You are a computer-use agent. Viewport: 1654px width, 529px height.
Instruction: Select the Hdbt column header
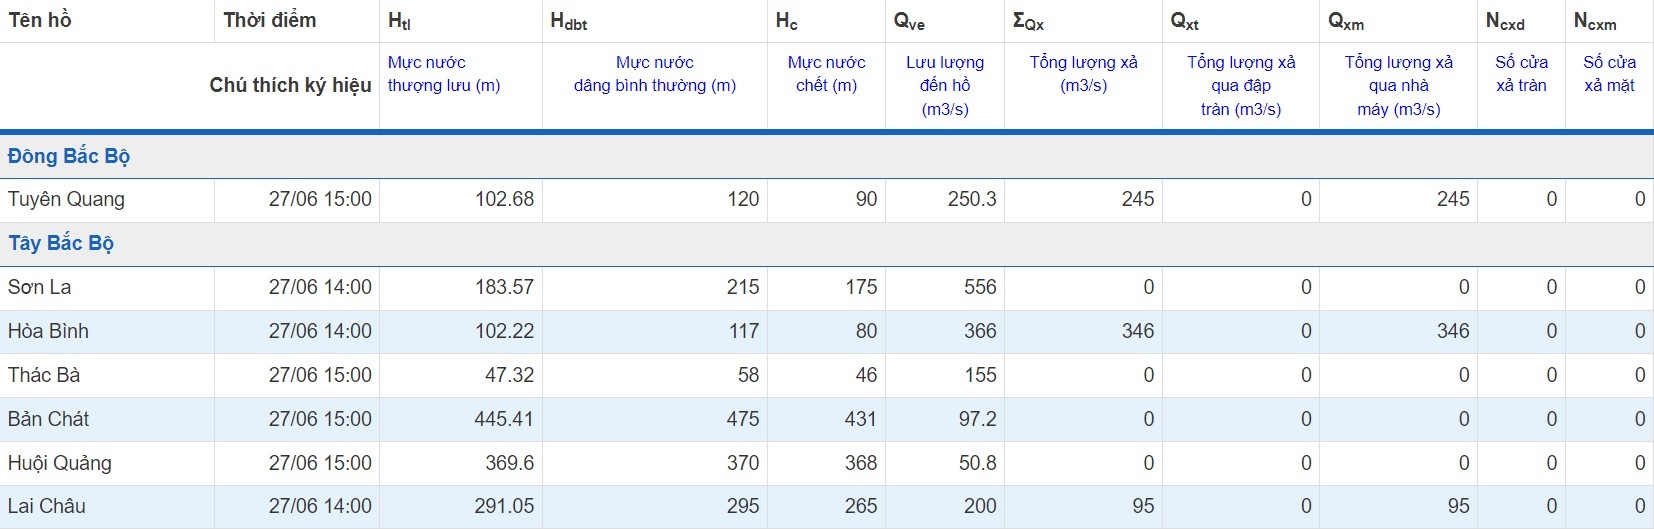point(568,21)
